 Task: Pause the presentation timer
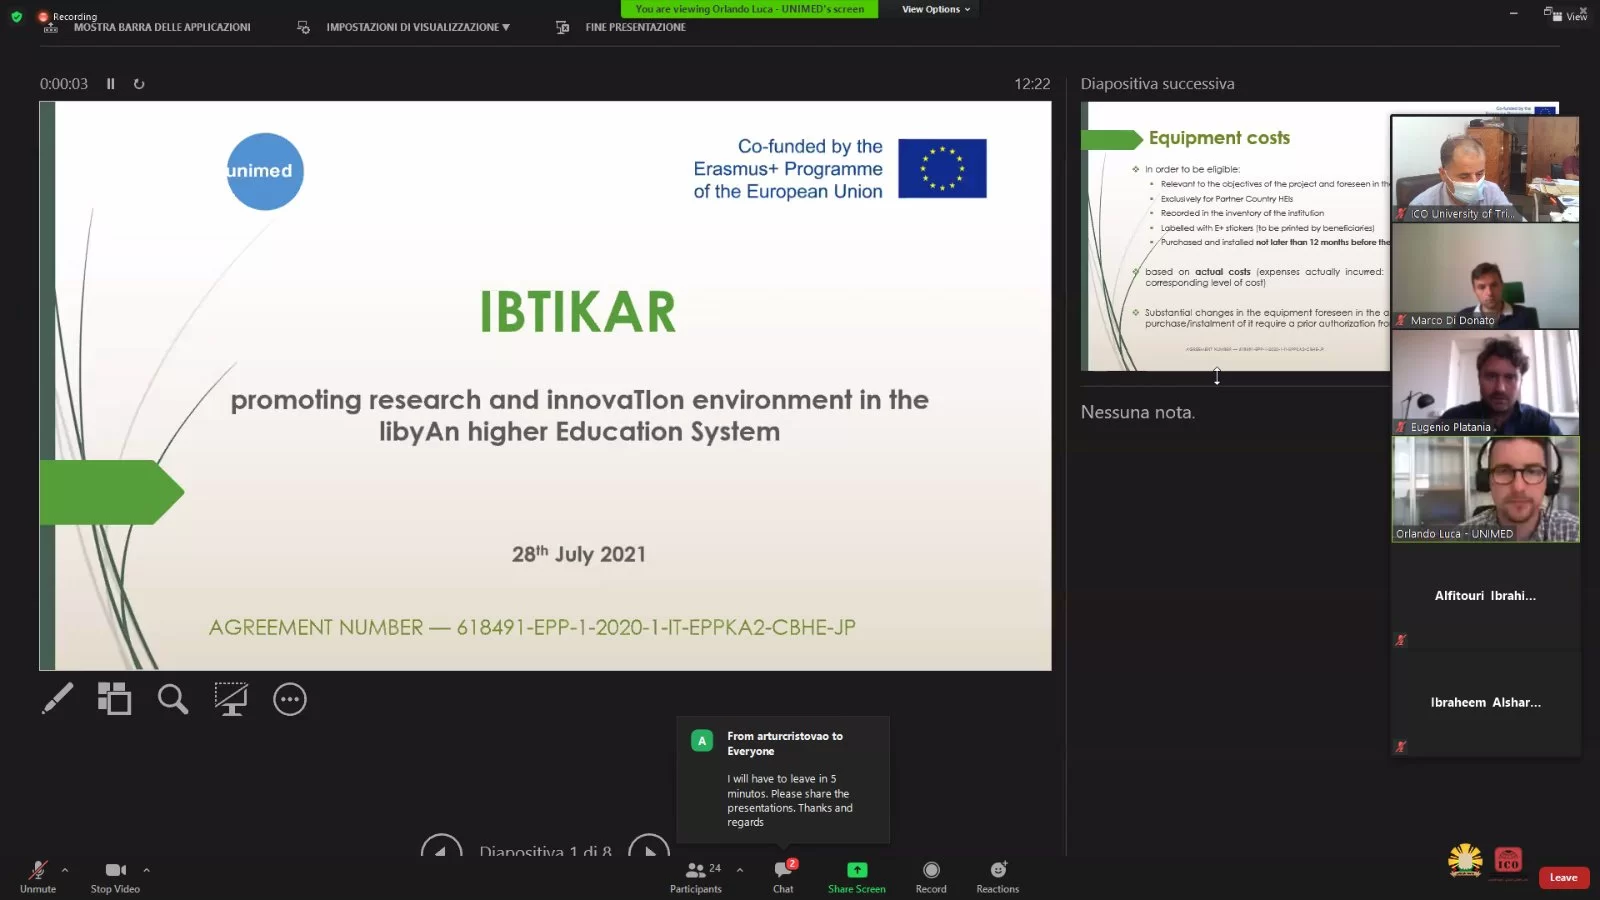pyautogui.click(x=111, y=84)
